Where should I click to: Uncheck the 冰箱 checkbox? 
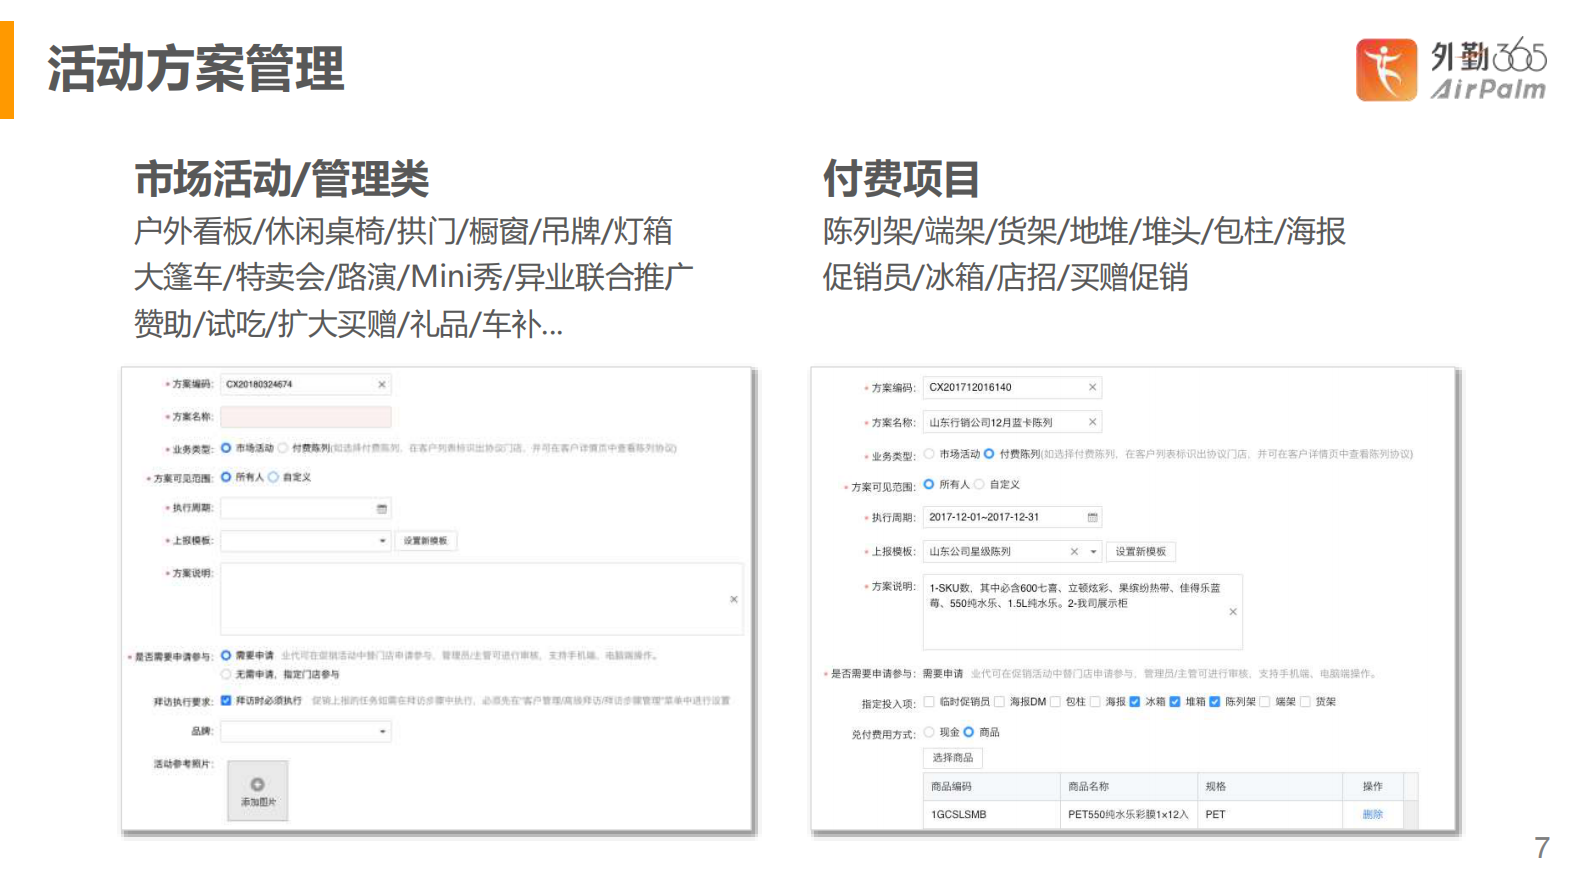pyautogui.click(x=1135, y=702)
